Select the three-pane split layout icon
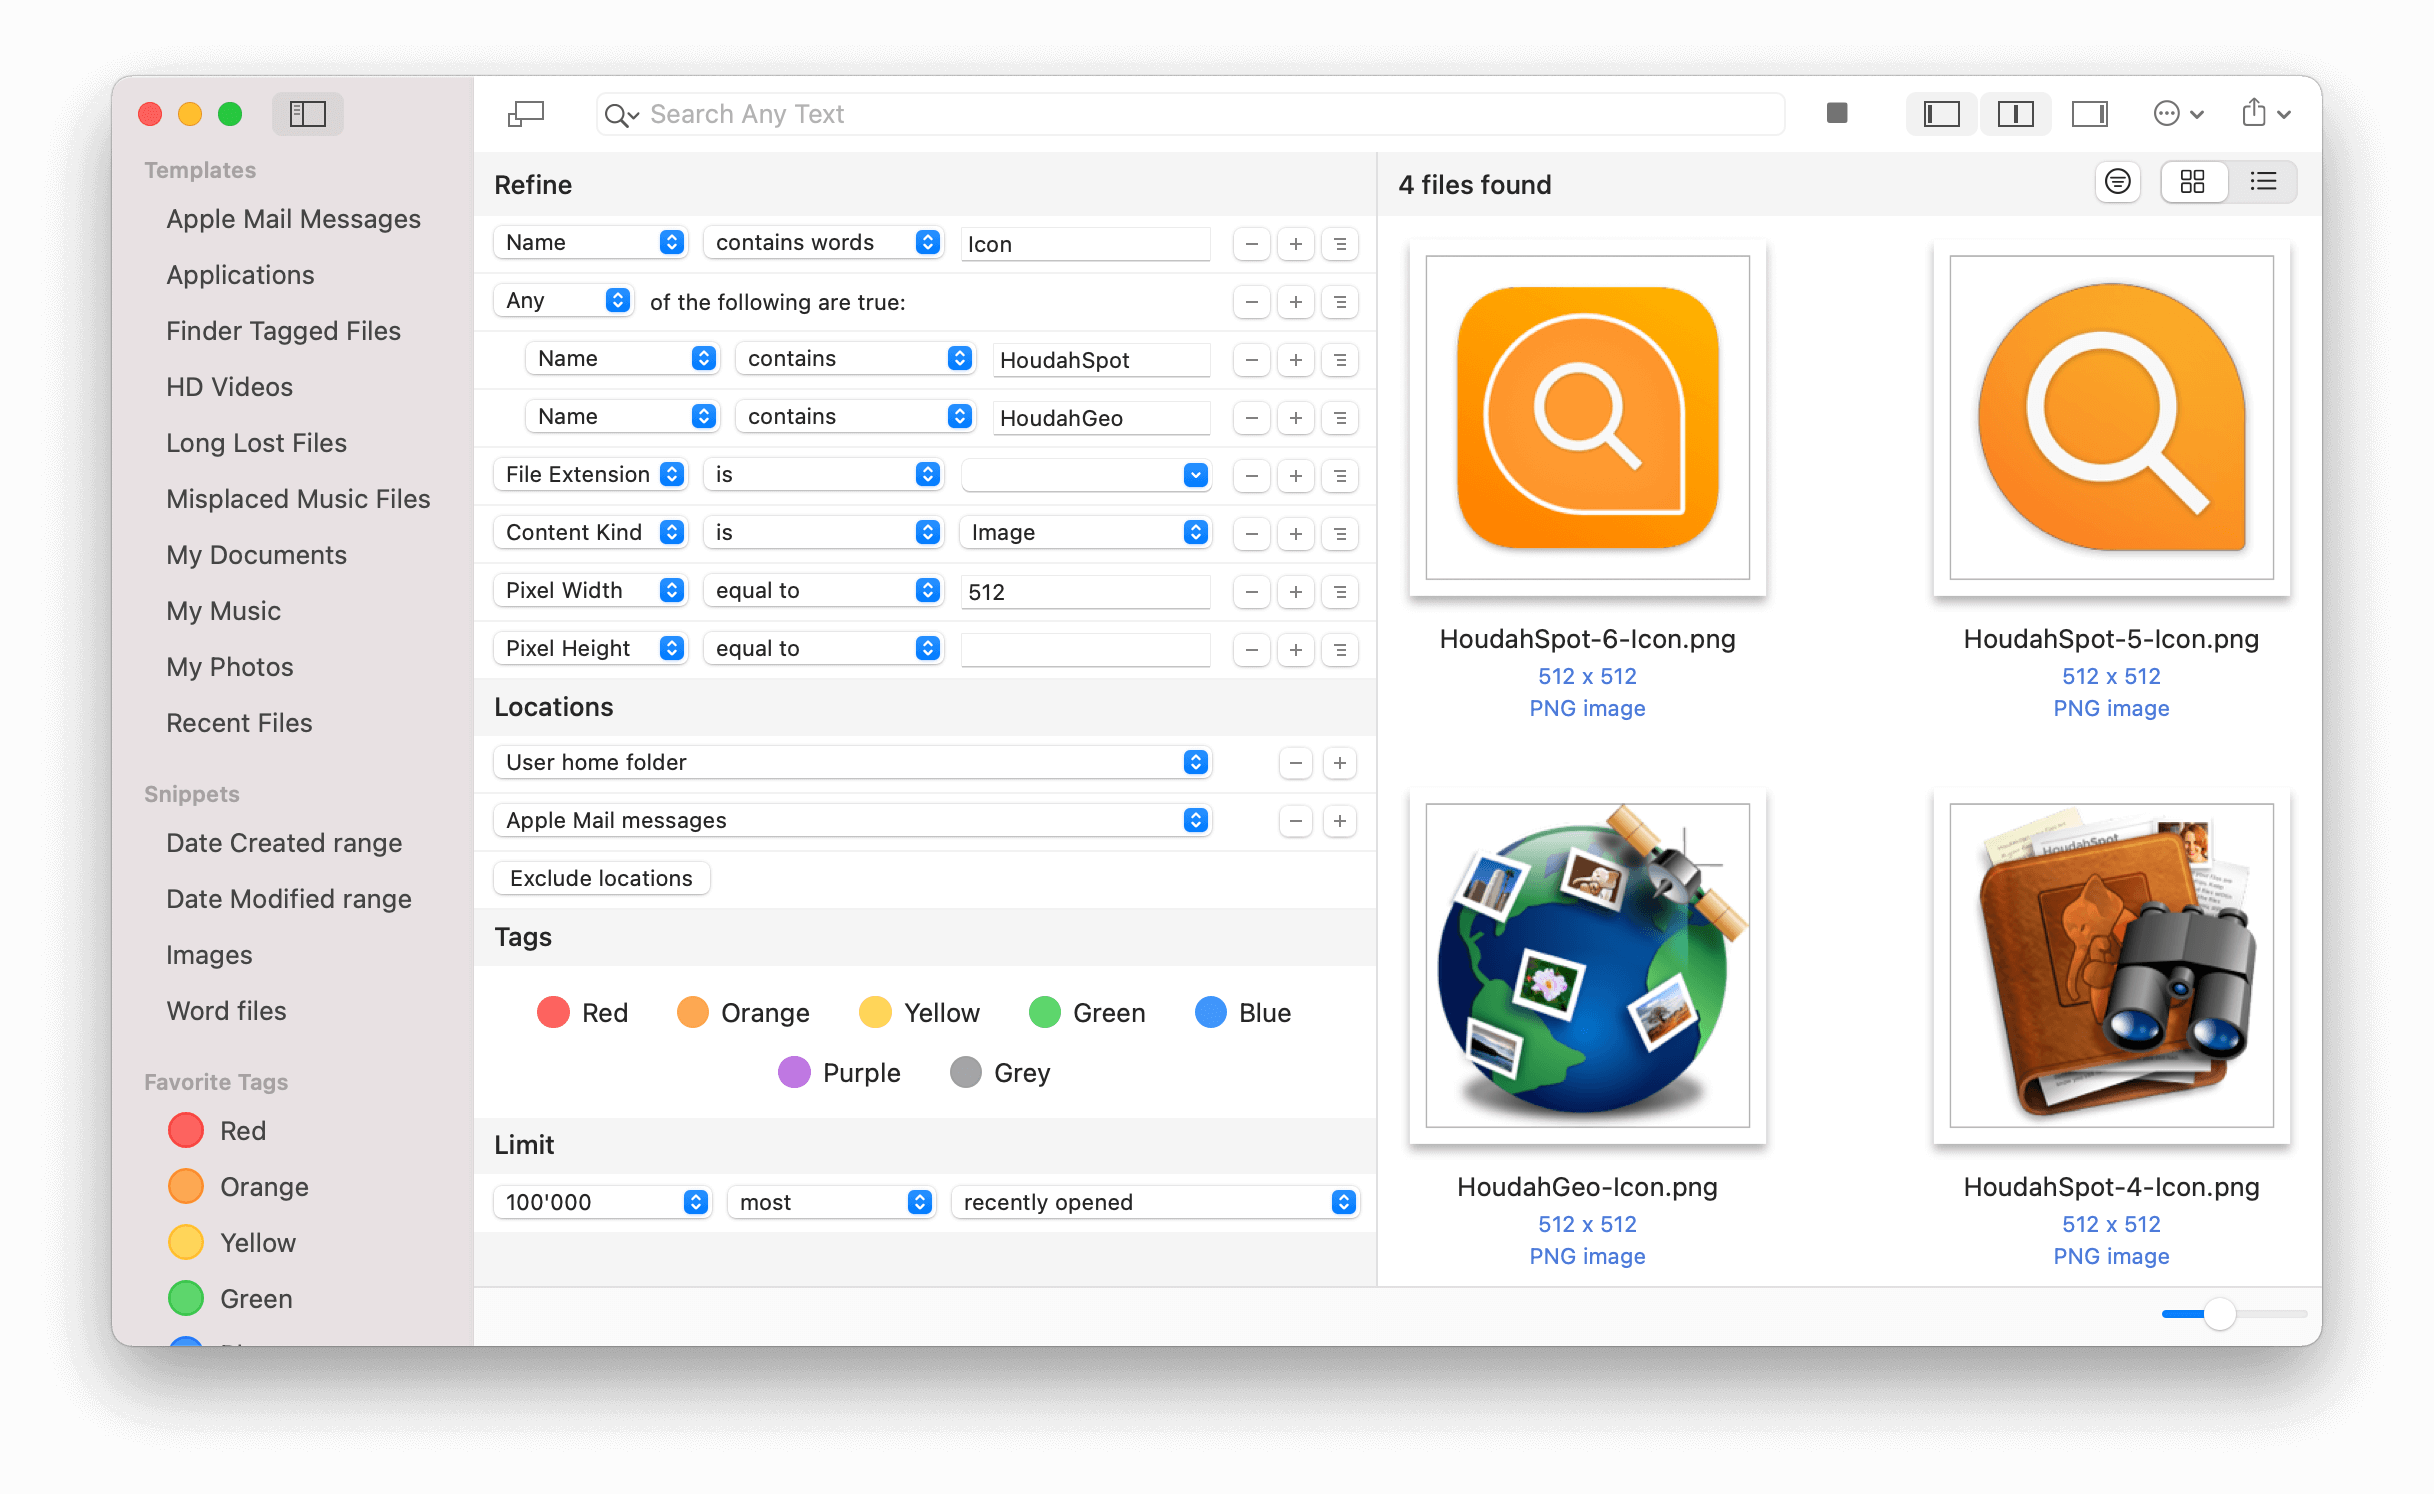 pos(2016,113)
